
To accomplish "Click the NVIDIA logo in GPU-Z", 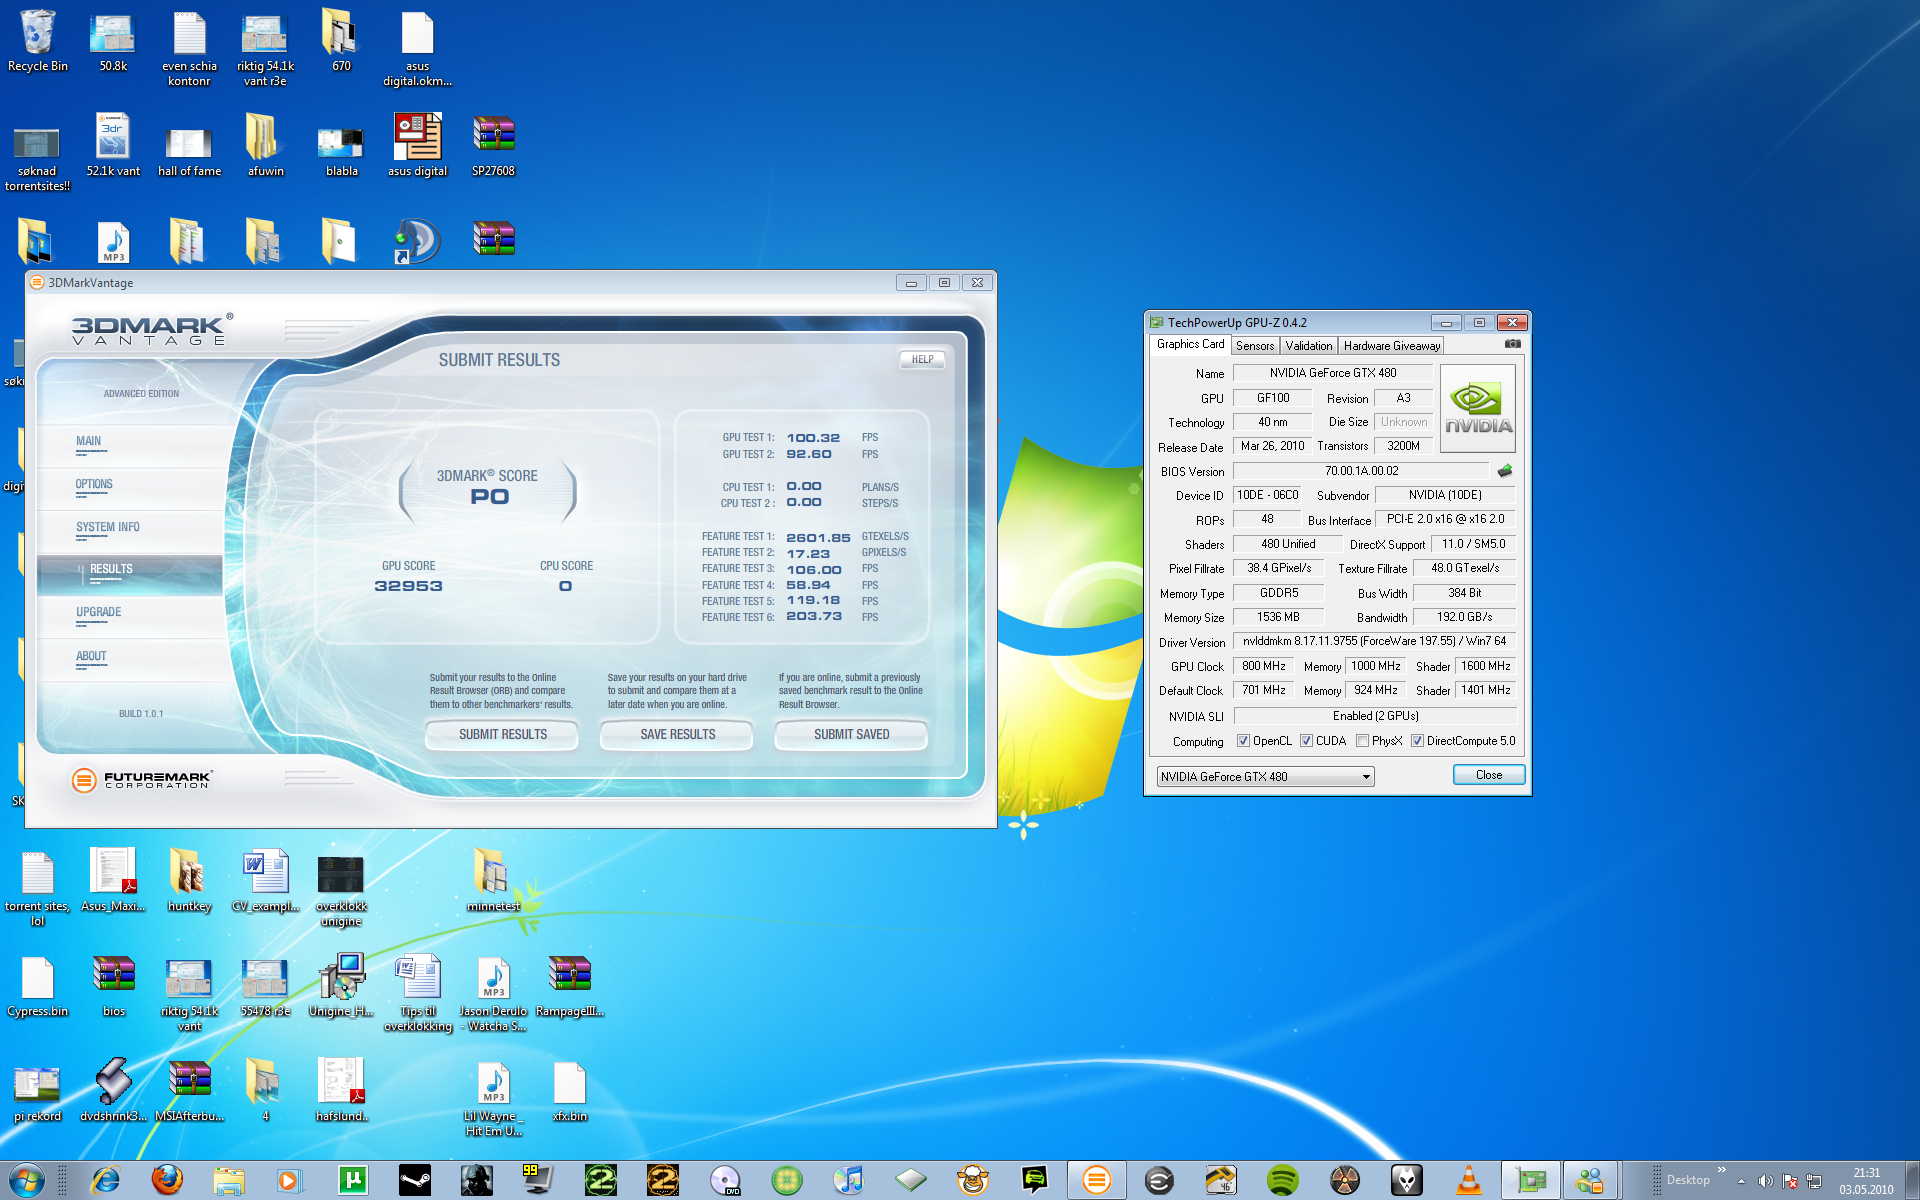I will [1477, 408].
